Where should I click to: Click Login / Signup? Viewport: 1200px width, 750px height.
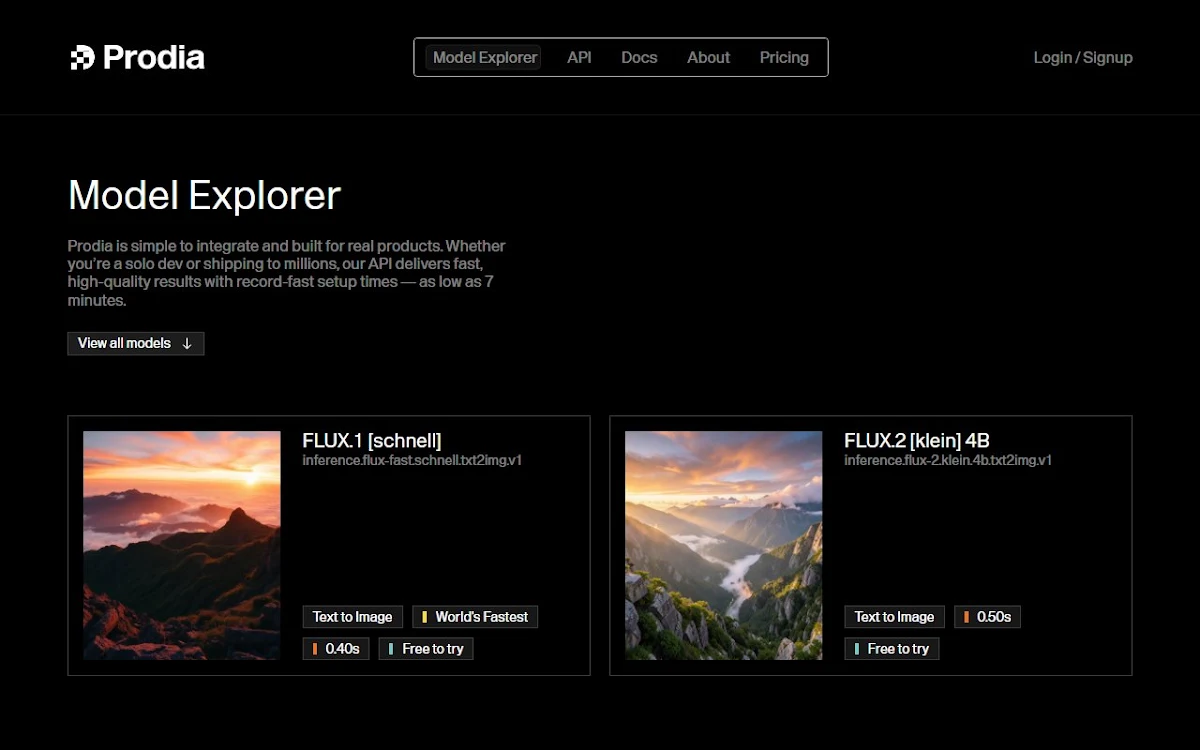pos(1083,57)
